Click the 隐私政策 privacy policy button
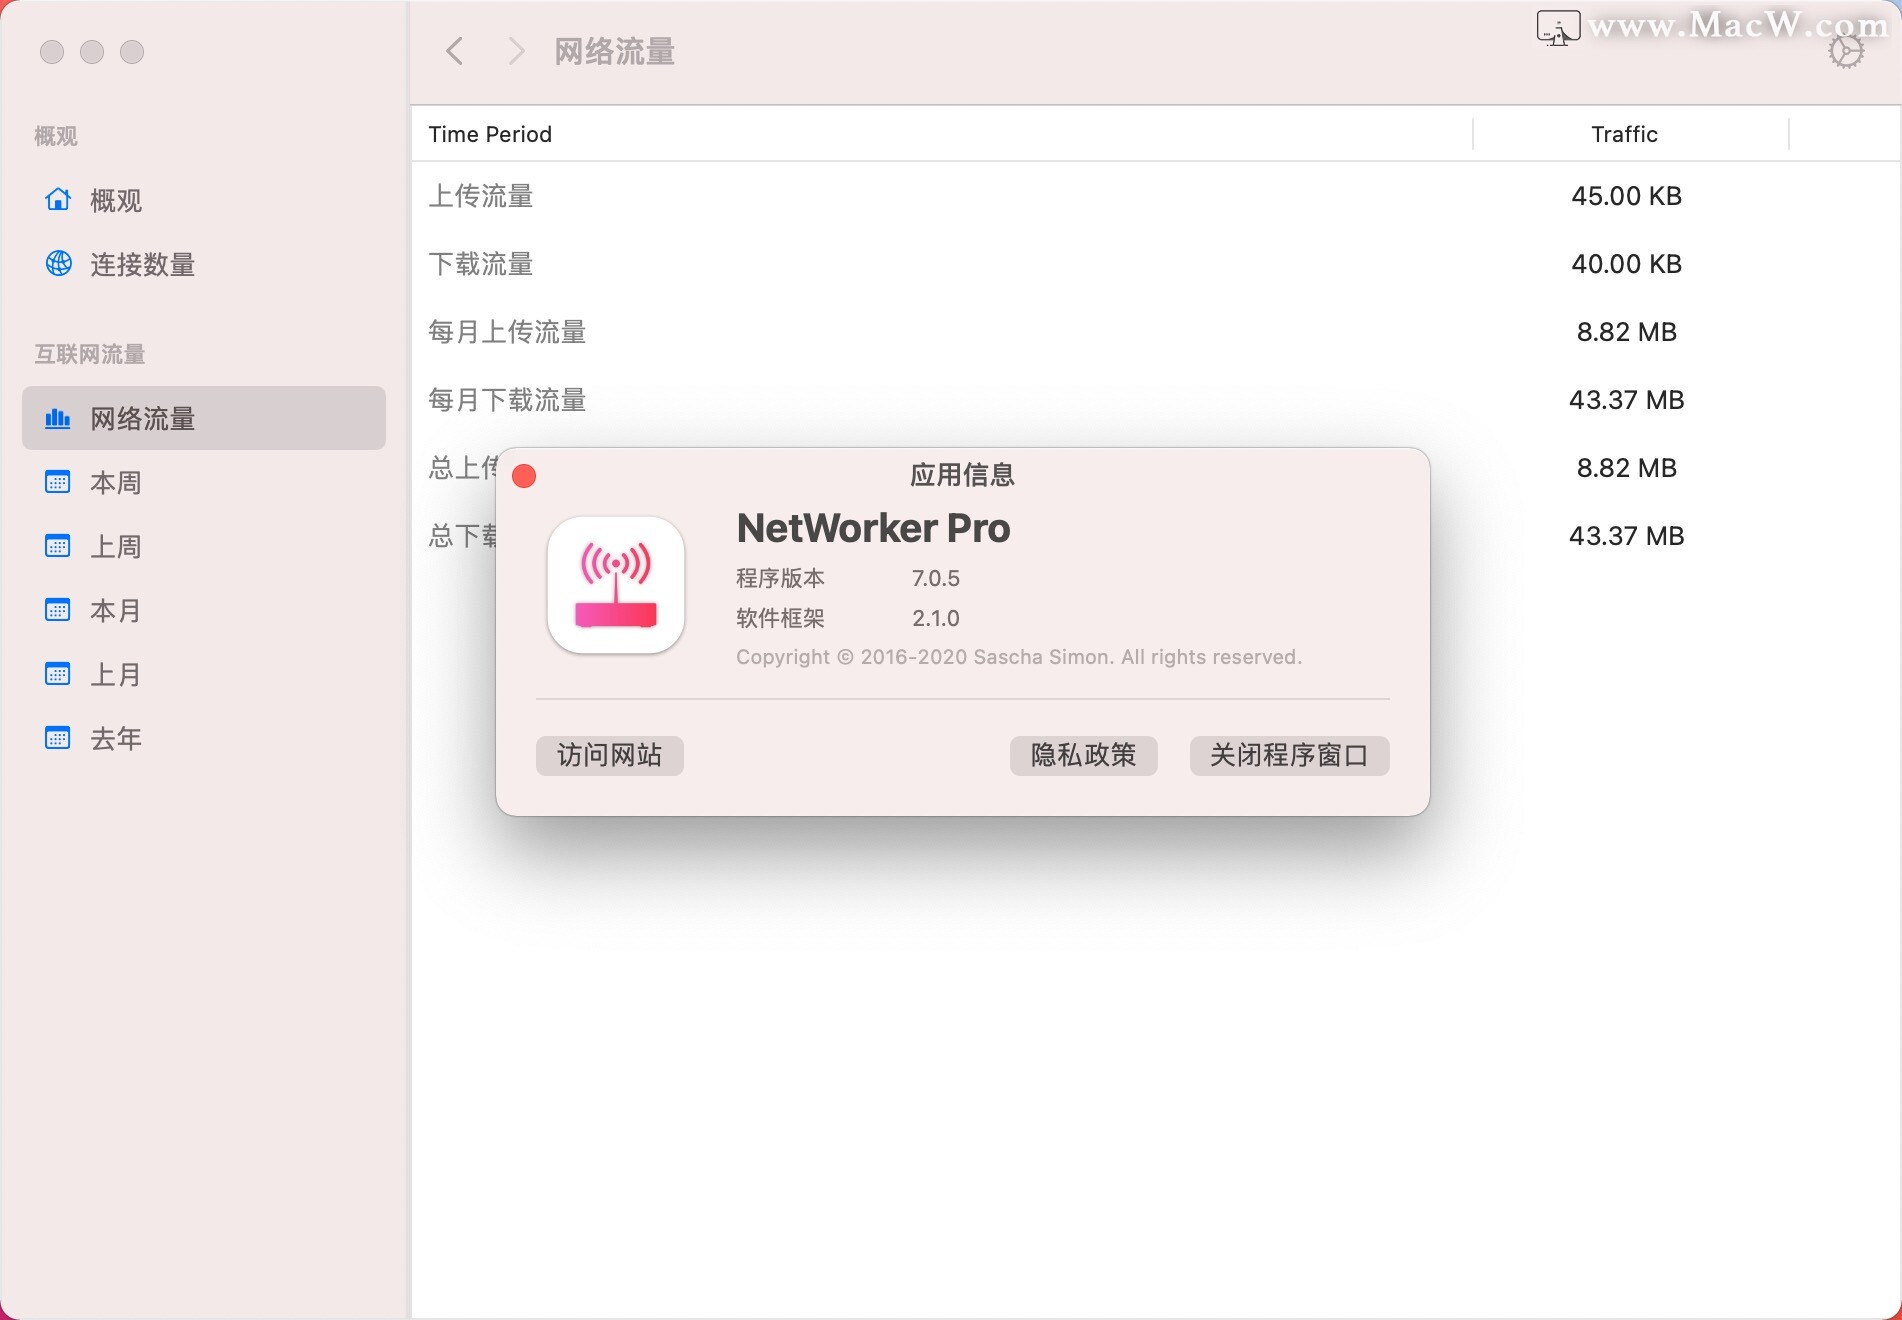The height and width of the screenshot is (1320, 1902). tap(1083, 756)
